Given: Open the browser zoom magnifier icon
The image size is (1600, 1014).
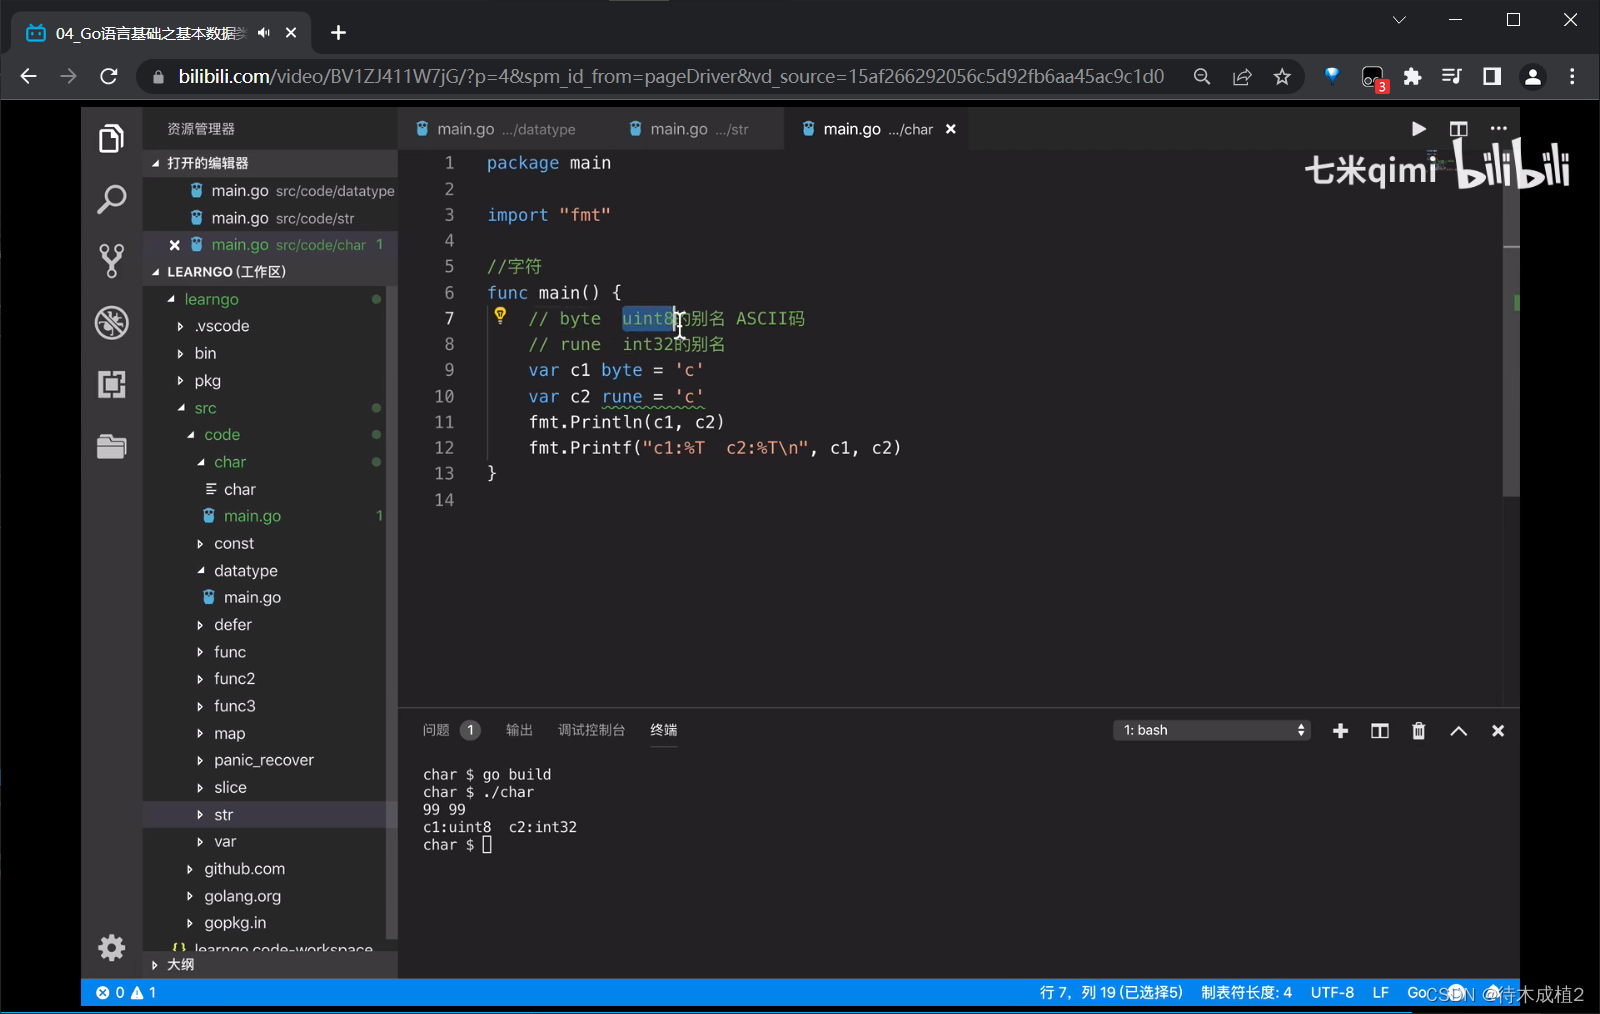Looking at the screenshot, I should pyautogui.click(x=1202, y=77).
